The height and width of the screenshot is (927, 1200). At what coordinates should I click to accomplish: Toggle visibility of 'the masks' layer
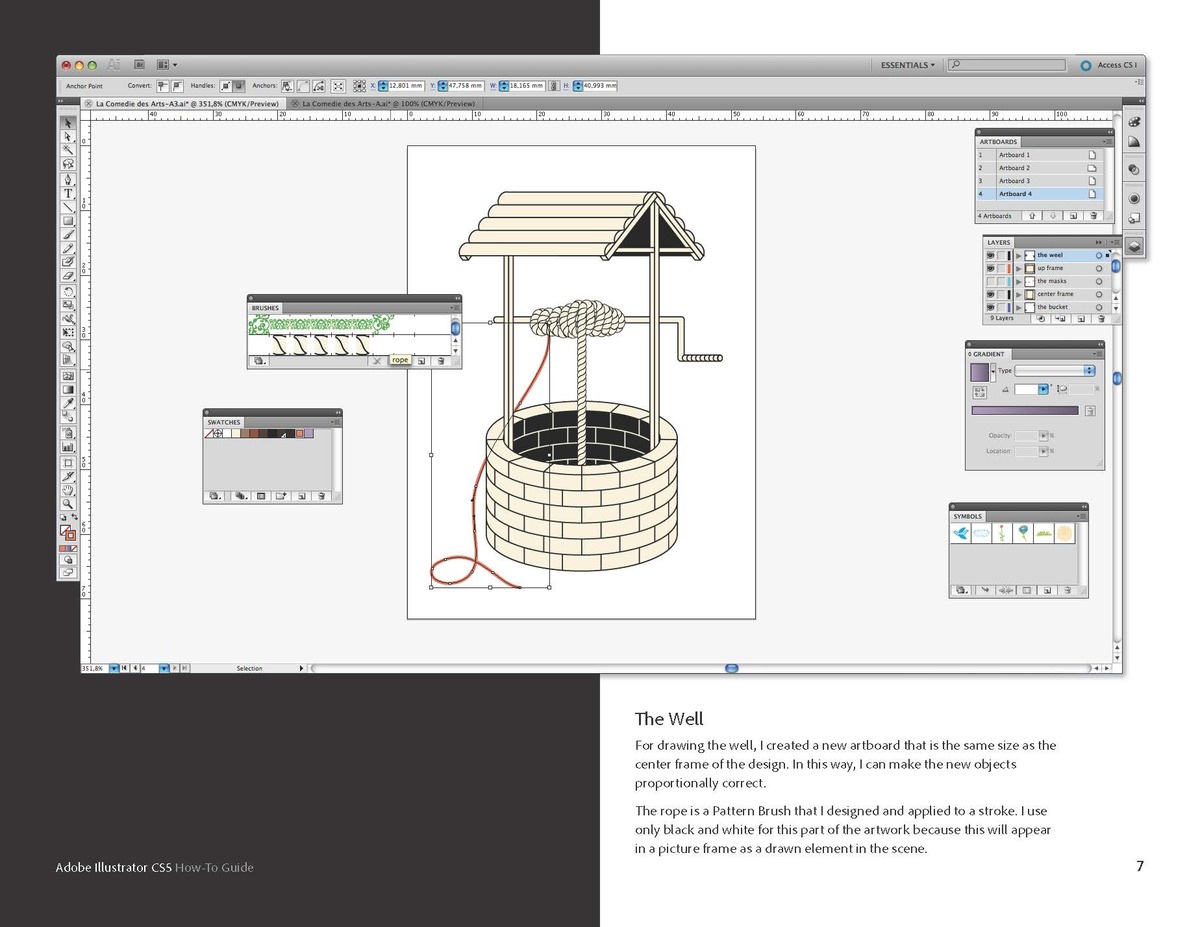(x=990, y=281)
